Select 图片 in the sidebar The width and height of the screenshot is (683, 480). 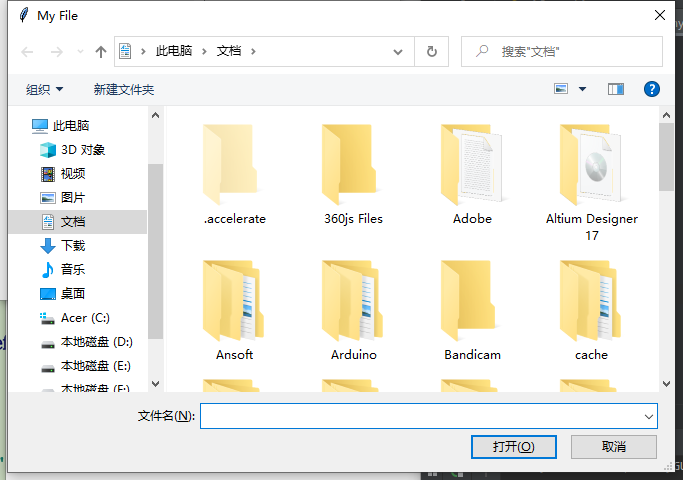point(73,198)
